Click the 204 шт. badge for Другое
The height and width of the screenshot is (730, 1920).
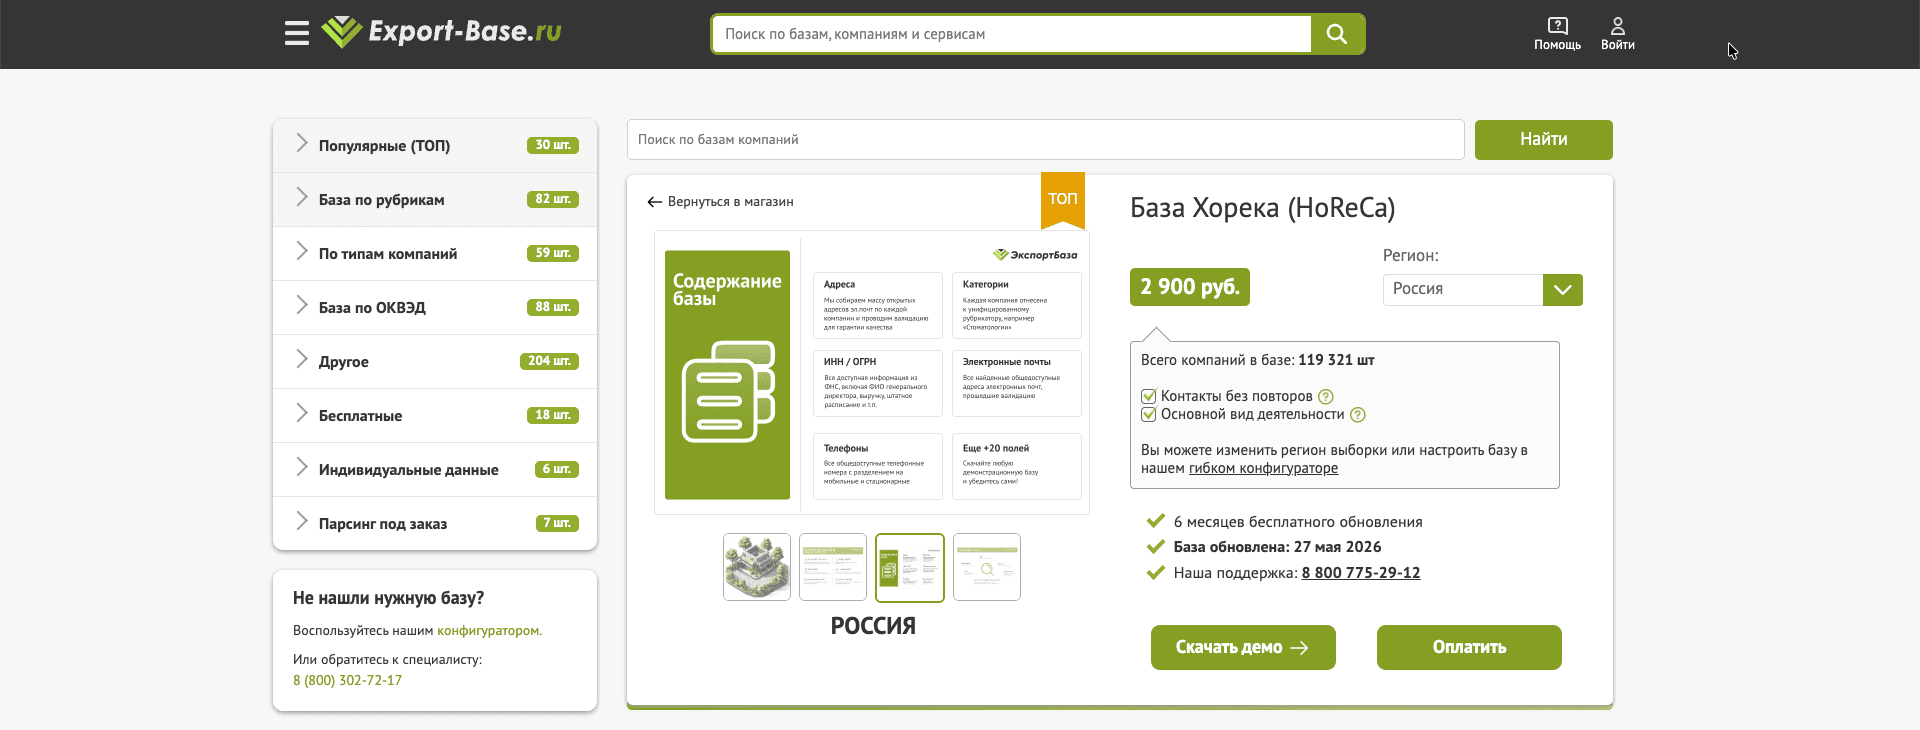[x=549, y=361]
